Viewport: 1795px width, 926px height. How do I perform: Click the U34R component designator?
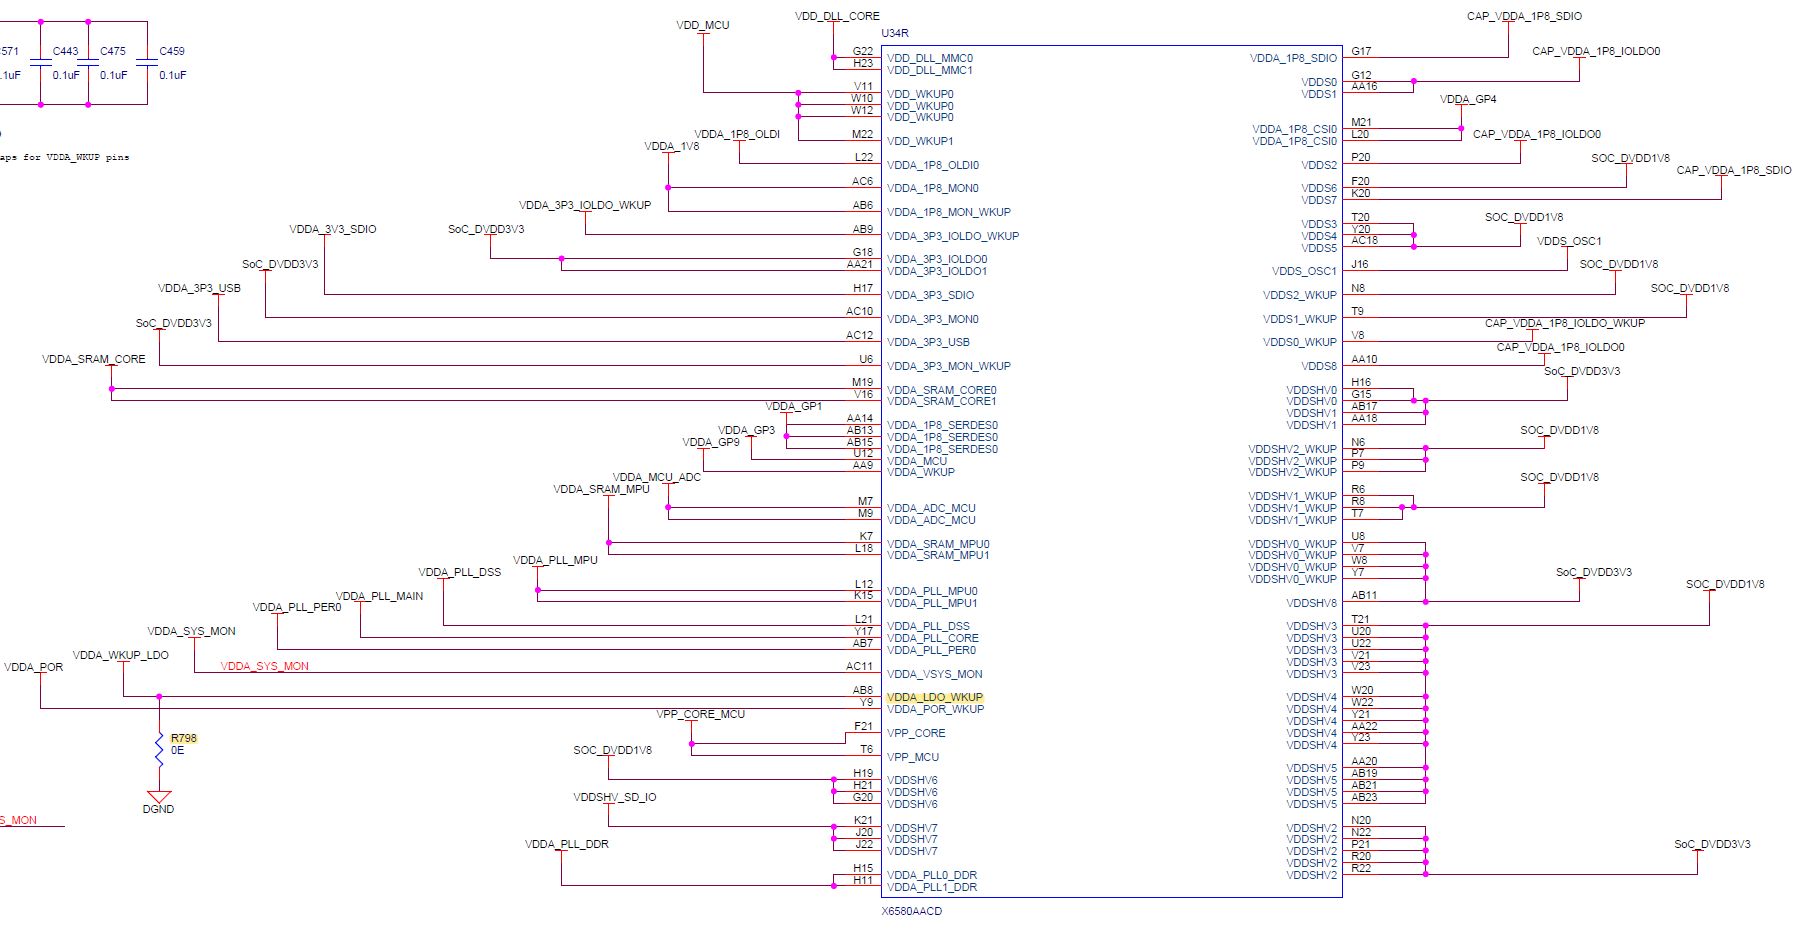(x=895, y=33)
